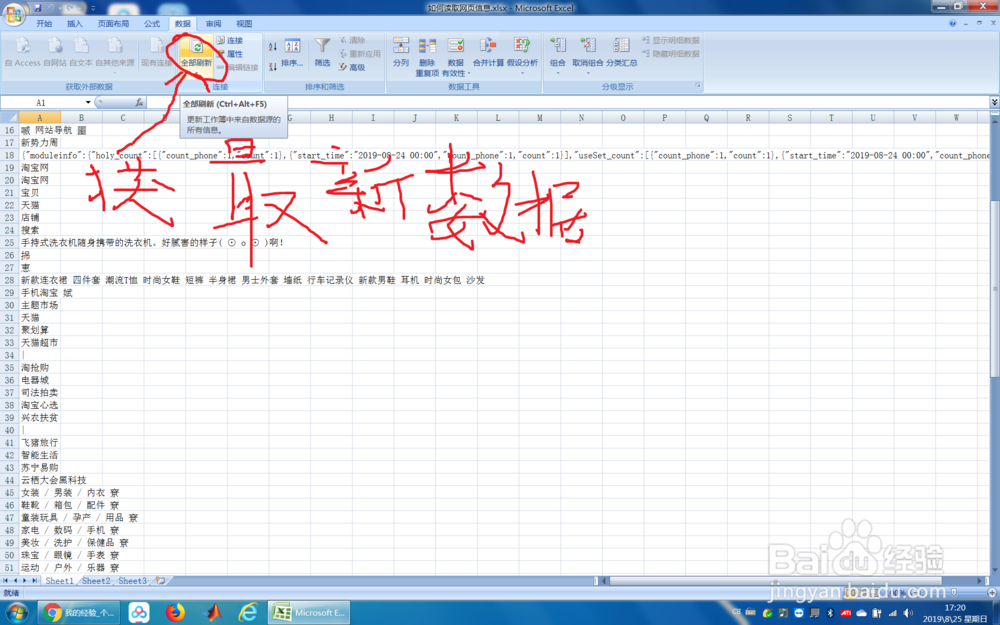Image resolution: width=1000 pixels, height=625 pixels.
Task: Show detail data (显示明细数据)
Action: (671, 40)
